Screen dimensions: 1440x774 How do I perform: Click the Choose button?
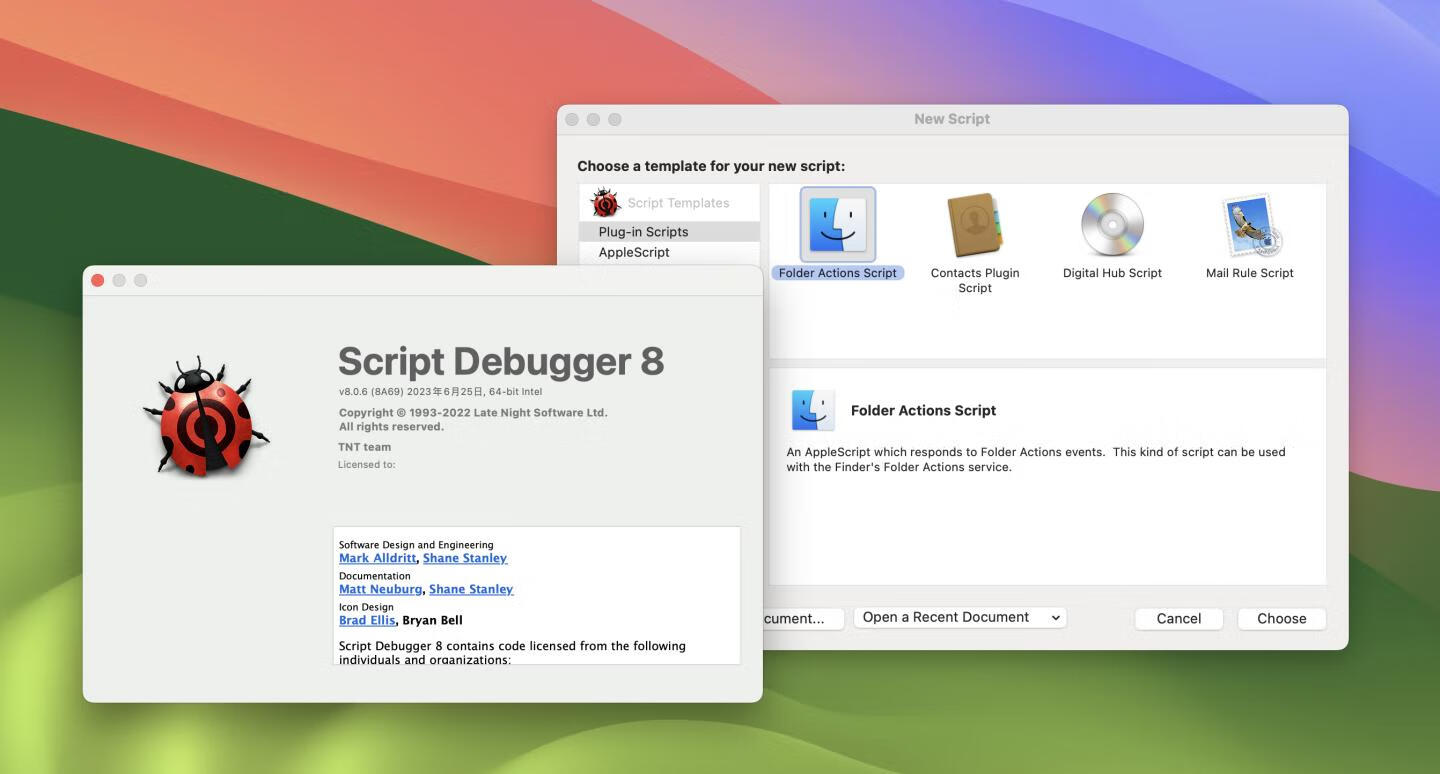click(x=1282, y=619)
